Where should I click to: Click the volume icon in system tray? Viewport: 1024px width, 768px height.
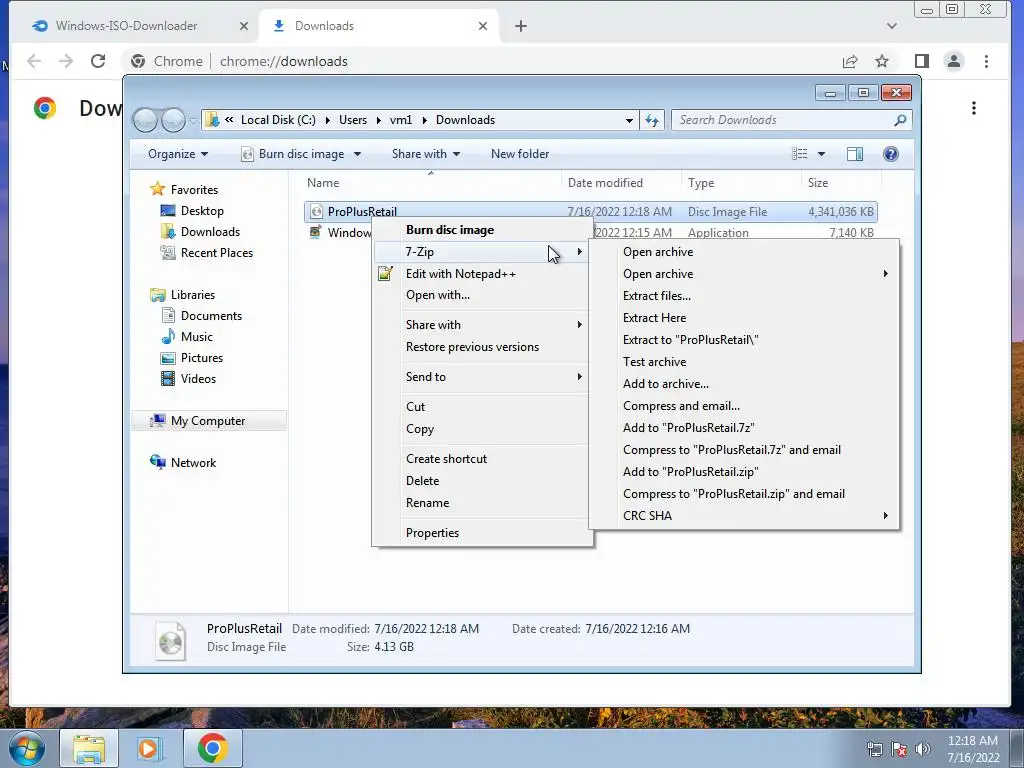(x=922, y=749)
